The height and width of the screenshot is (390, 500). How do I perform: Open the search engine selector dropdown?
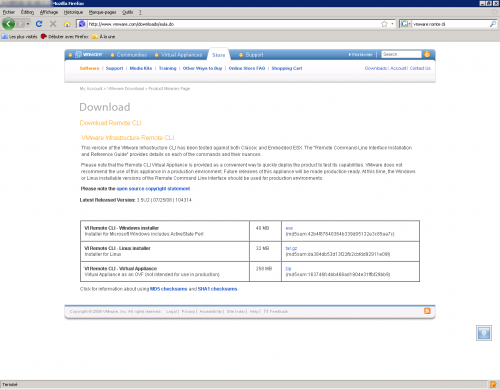pyautogui.click(x=405, y=24)
